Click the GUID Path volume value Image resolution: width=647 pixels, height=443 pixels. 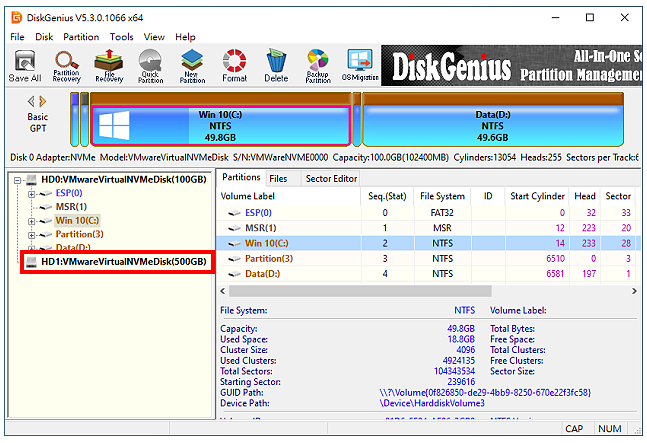tap(485, 393)
